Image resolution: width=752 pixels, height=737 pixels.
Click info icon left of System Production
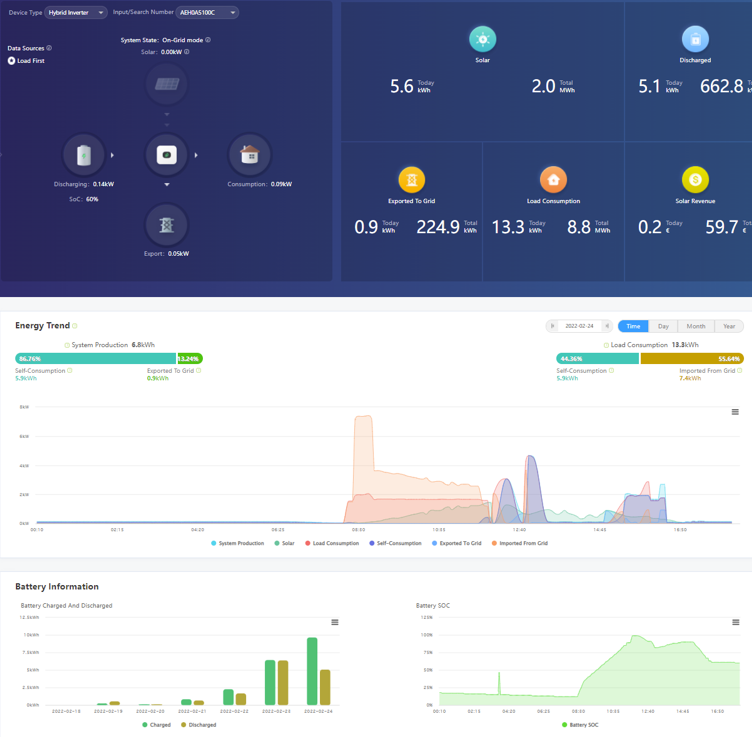pos(67,345)
